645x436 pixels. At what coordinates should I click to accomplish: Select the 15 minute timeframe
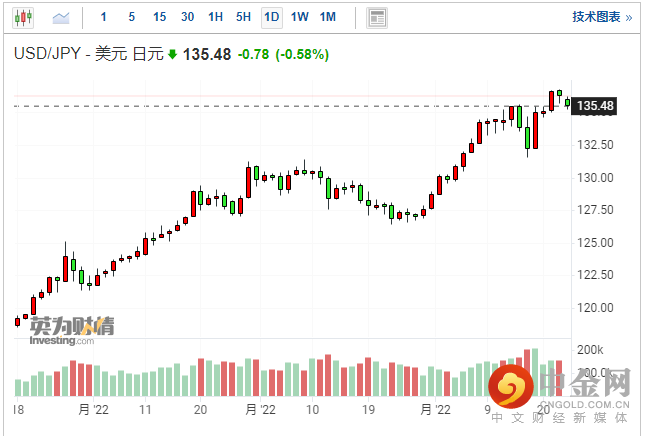click(x=159, y=17)
